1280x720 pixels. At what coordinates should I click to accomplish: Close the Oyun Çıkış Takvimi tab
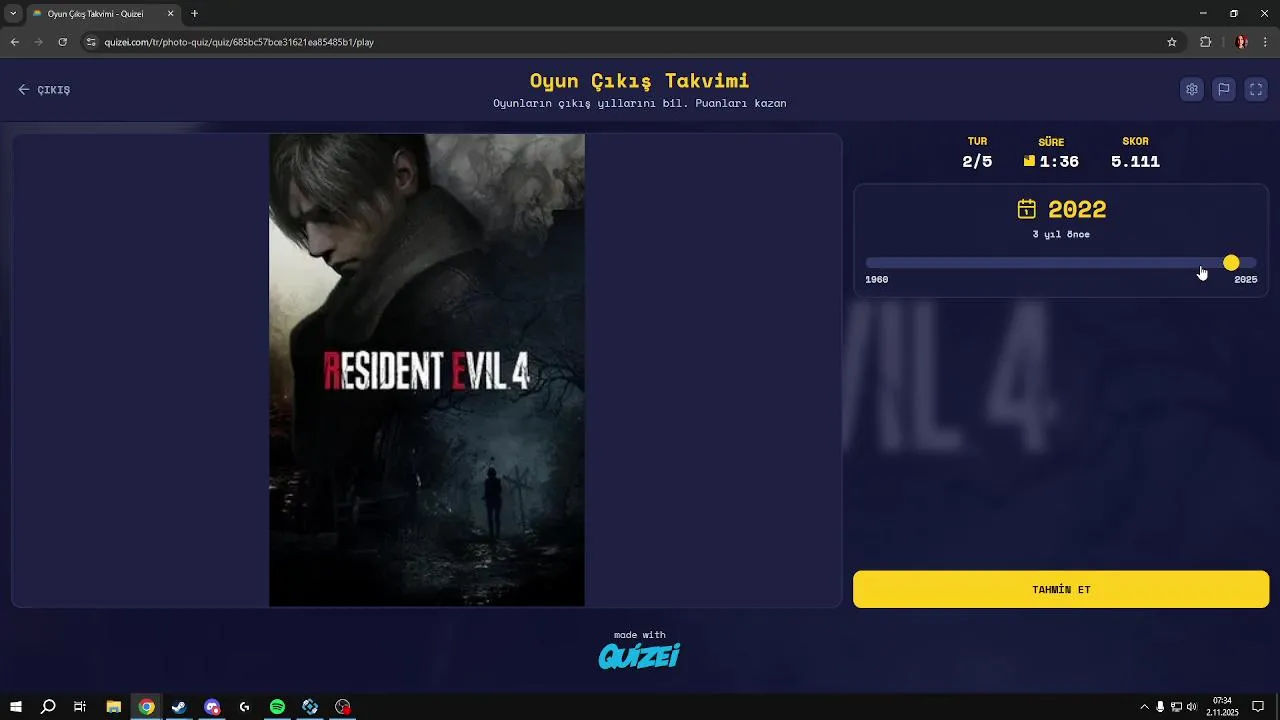[x=170, y=14]
